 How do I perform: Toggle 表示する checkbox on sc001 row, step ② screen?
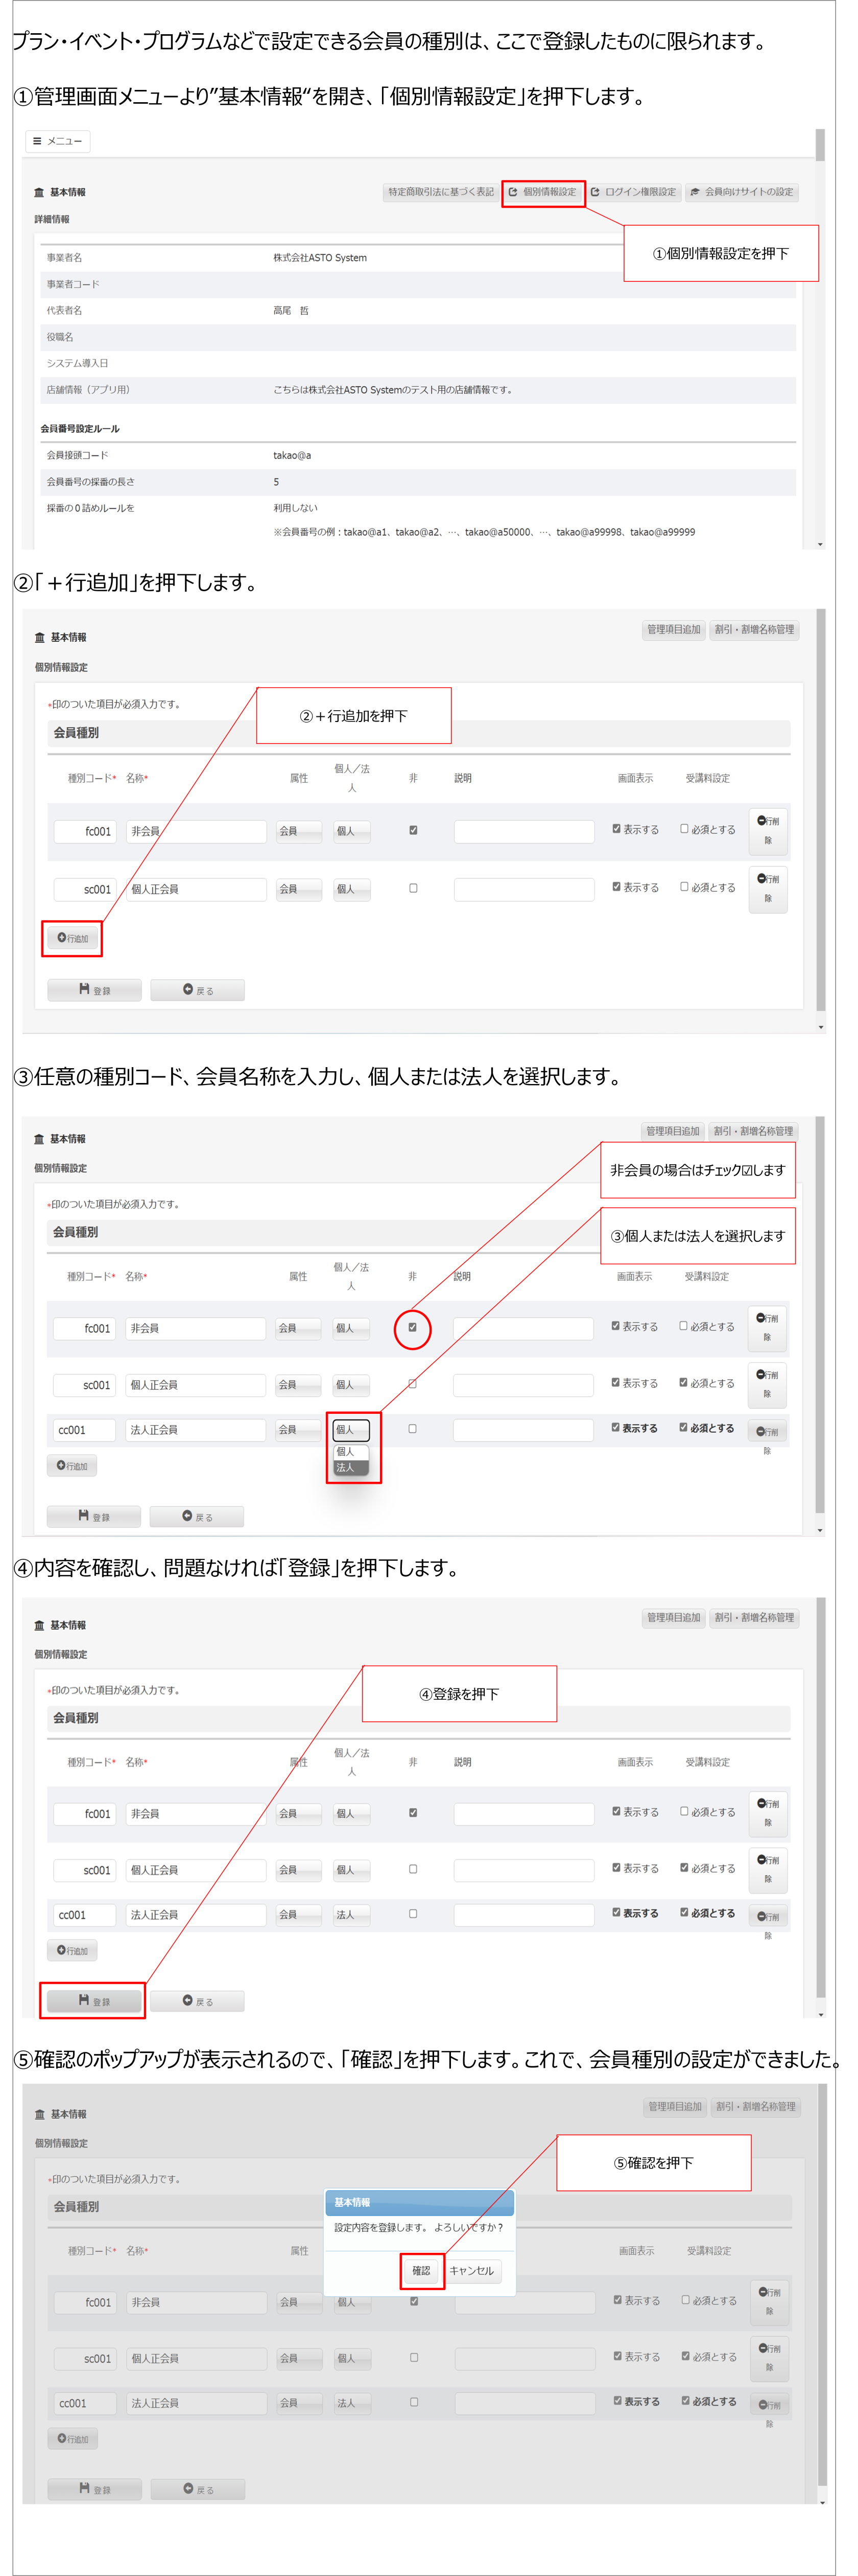tap(617, 887)
